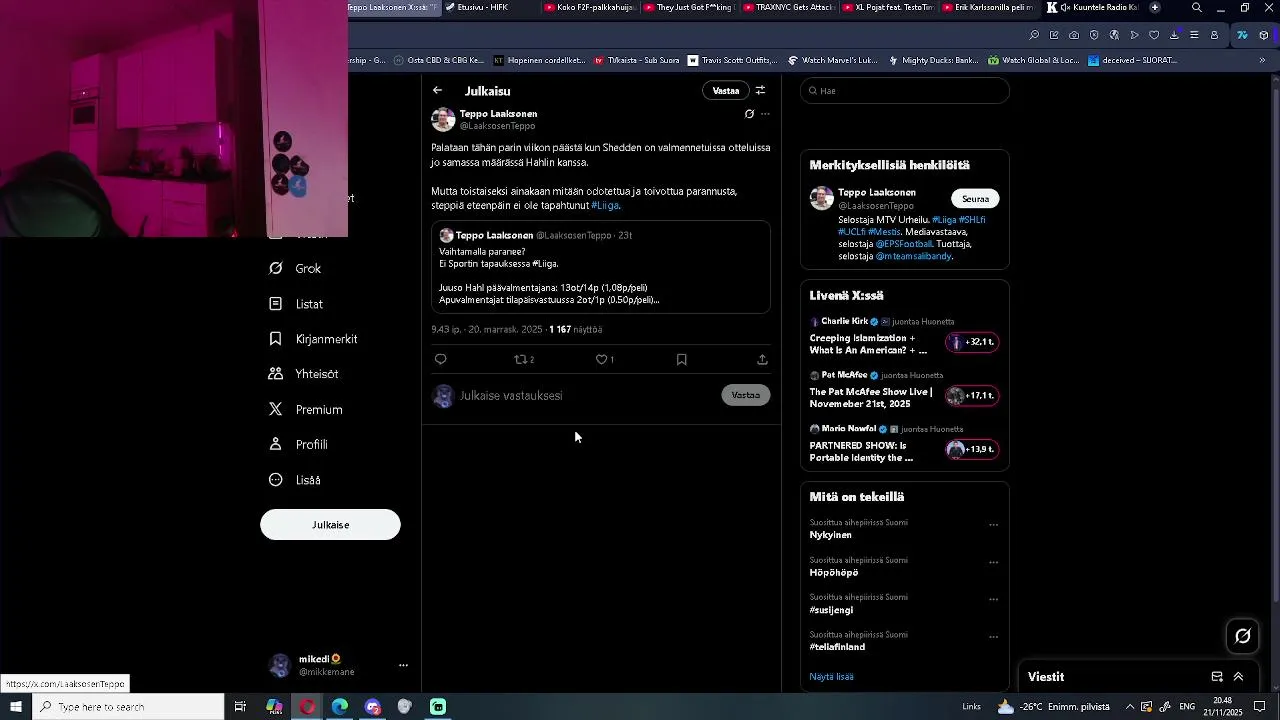Open Microsoft Edge from taskbar
This screenshot has height=720, width=1280.
tap(340, 707)
